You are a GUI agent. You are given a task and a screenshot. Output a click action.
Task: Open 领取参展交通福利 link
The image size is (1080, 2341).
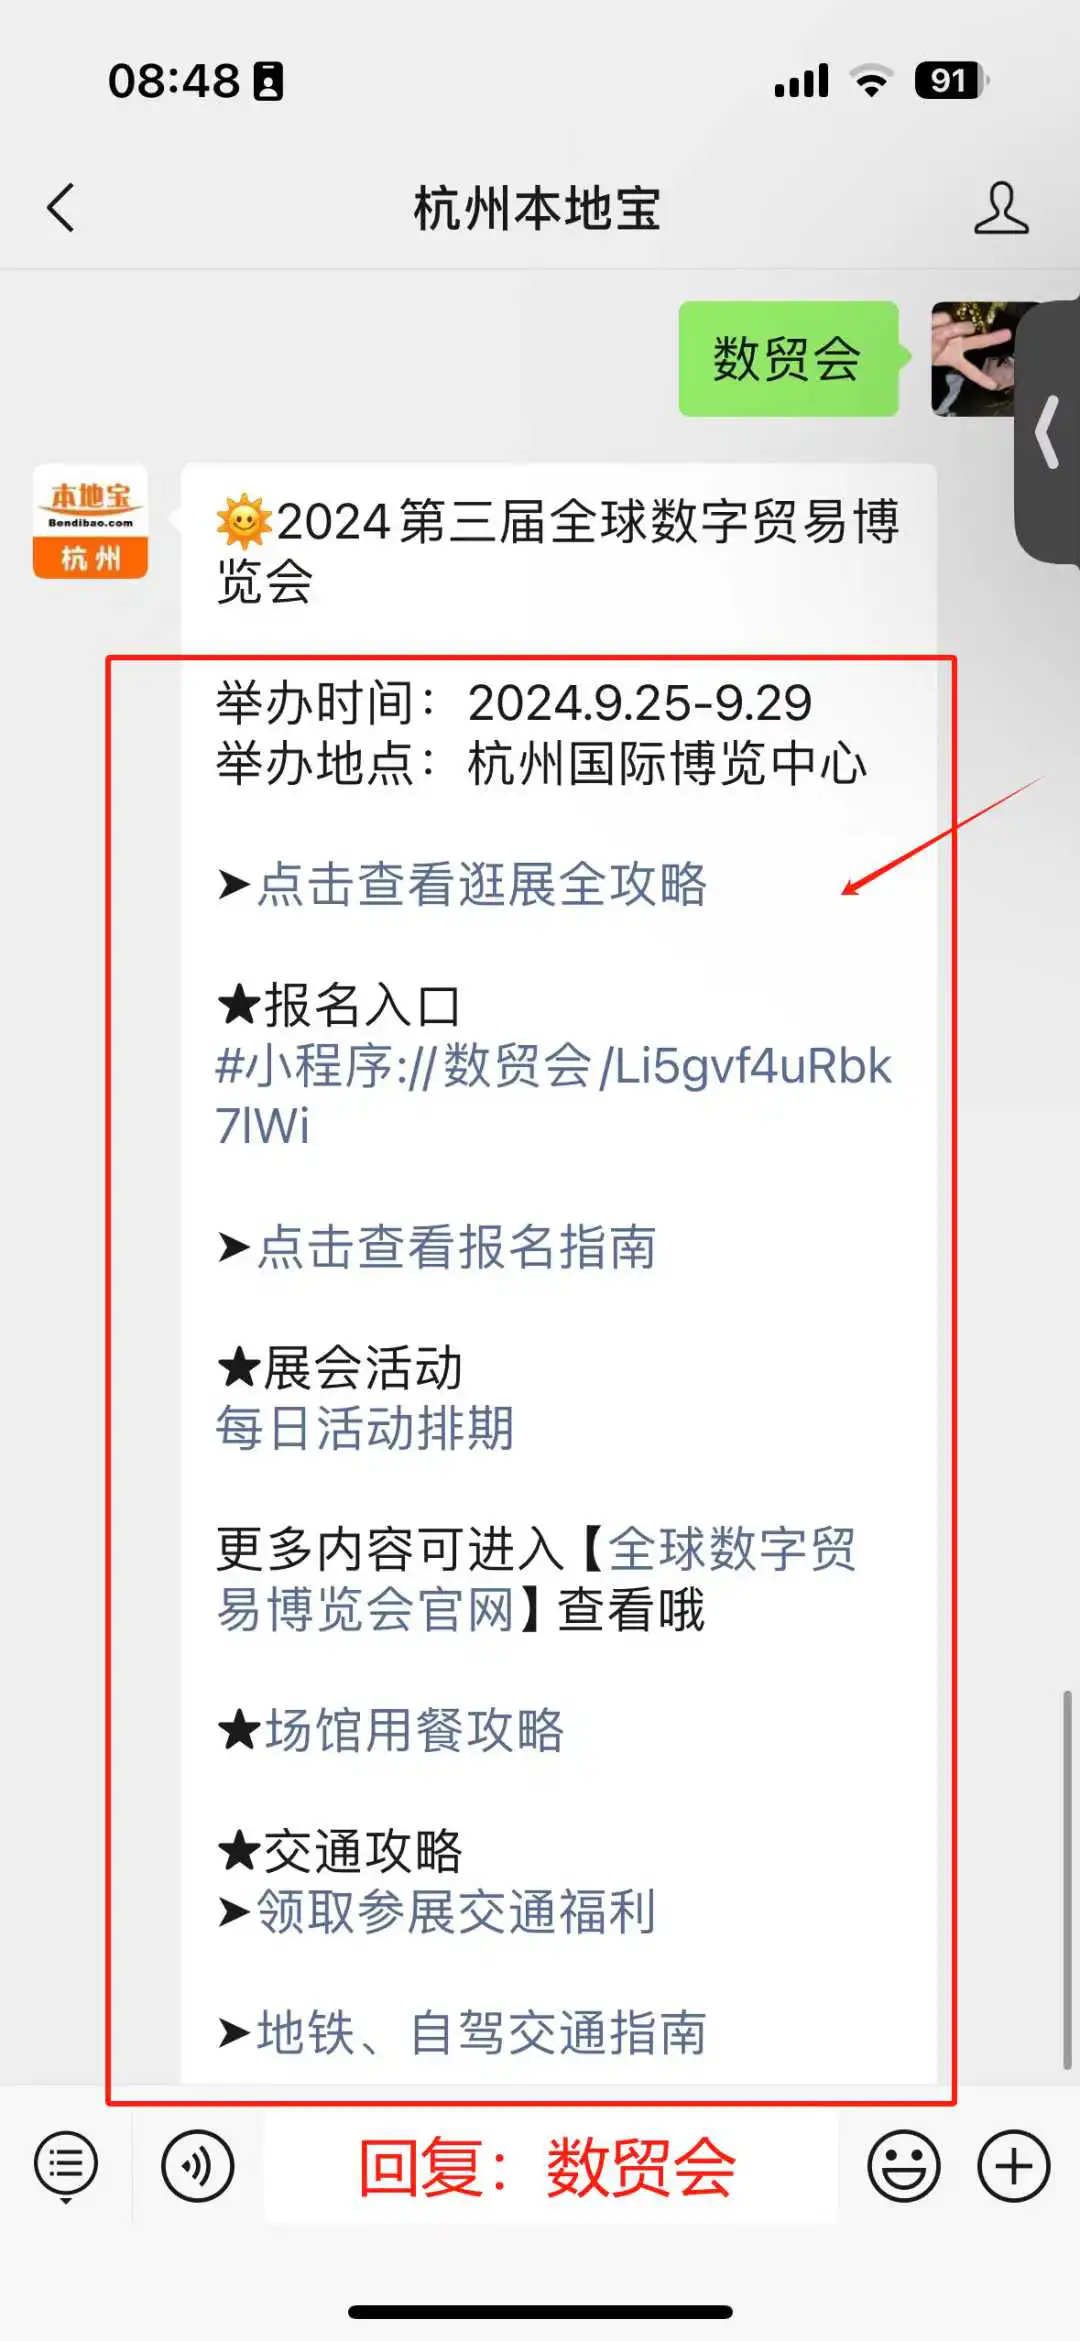(x=457, y=1912)
